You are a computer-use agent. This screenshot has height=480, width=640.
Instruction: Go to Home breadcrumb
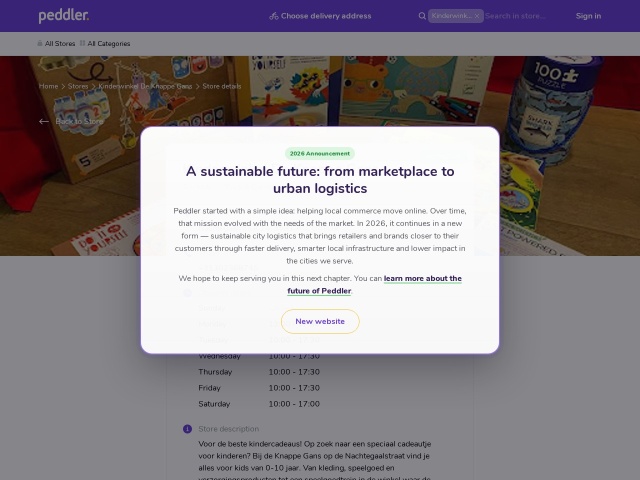[49, 86]
